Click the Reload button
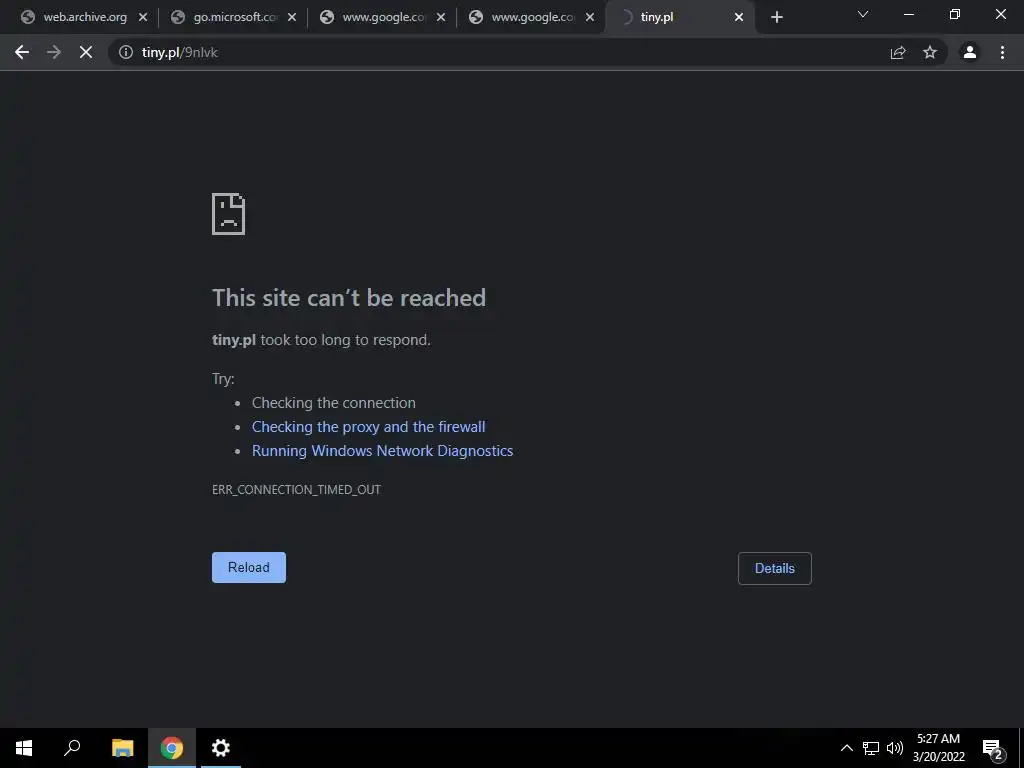 (x=249, y=568)
